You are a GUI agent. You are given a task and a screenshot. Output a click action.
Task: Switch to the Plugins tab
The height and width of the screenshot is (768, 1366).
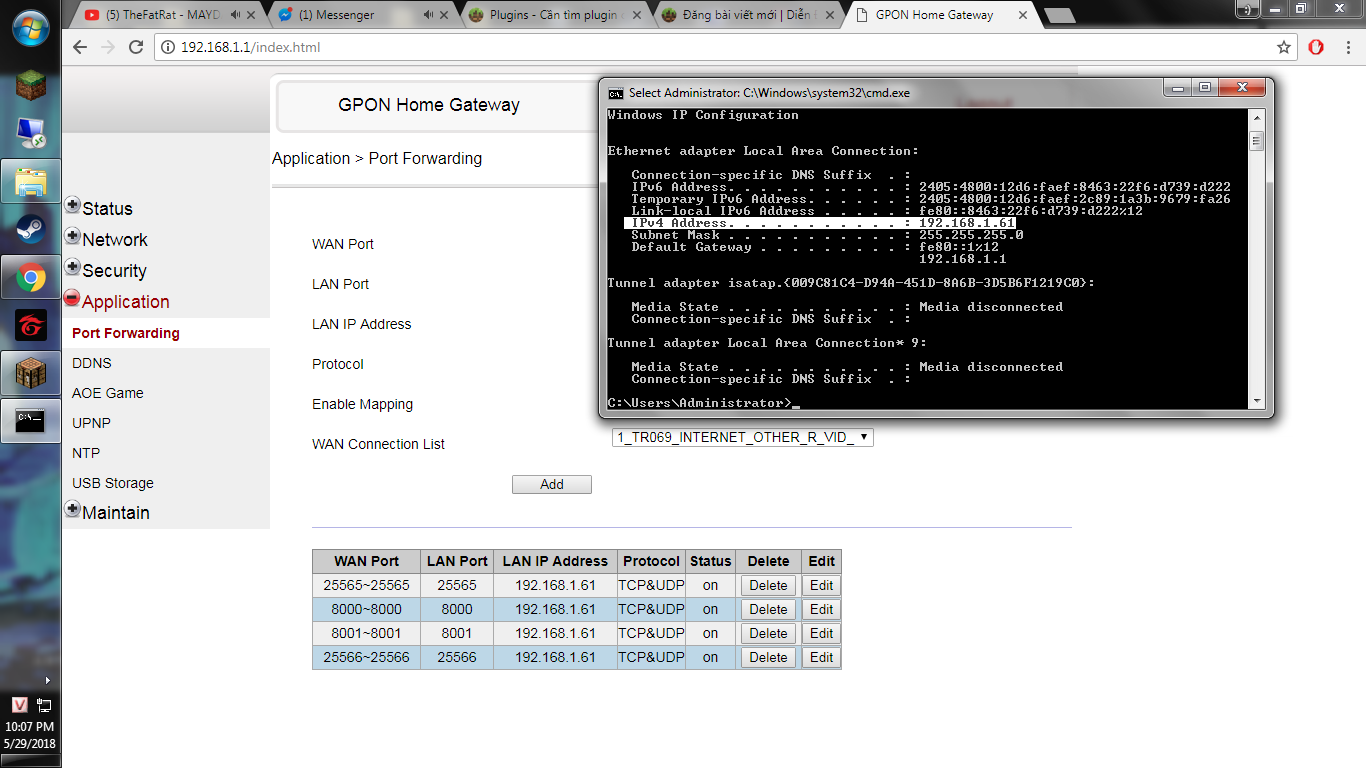click(x=555, y=15)
